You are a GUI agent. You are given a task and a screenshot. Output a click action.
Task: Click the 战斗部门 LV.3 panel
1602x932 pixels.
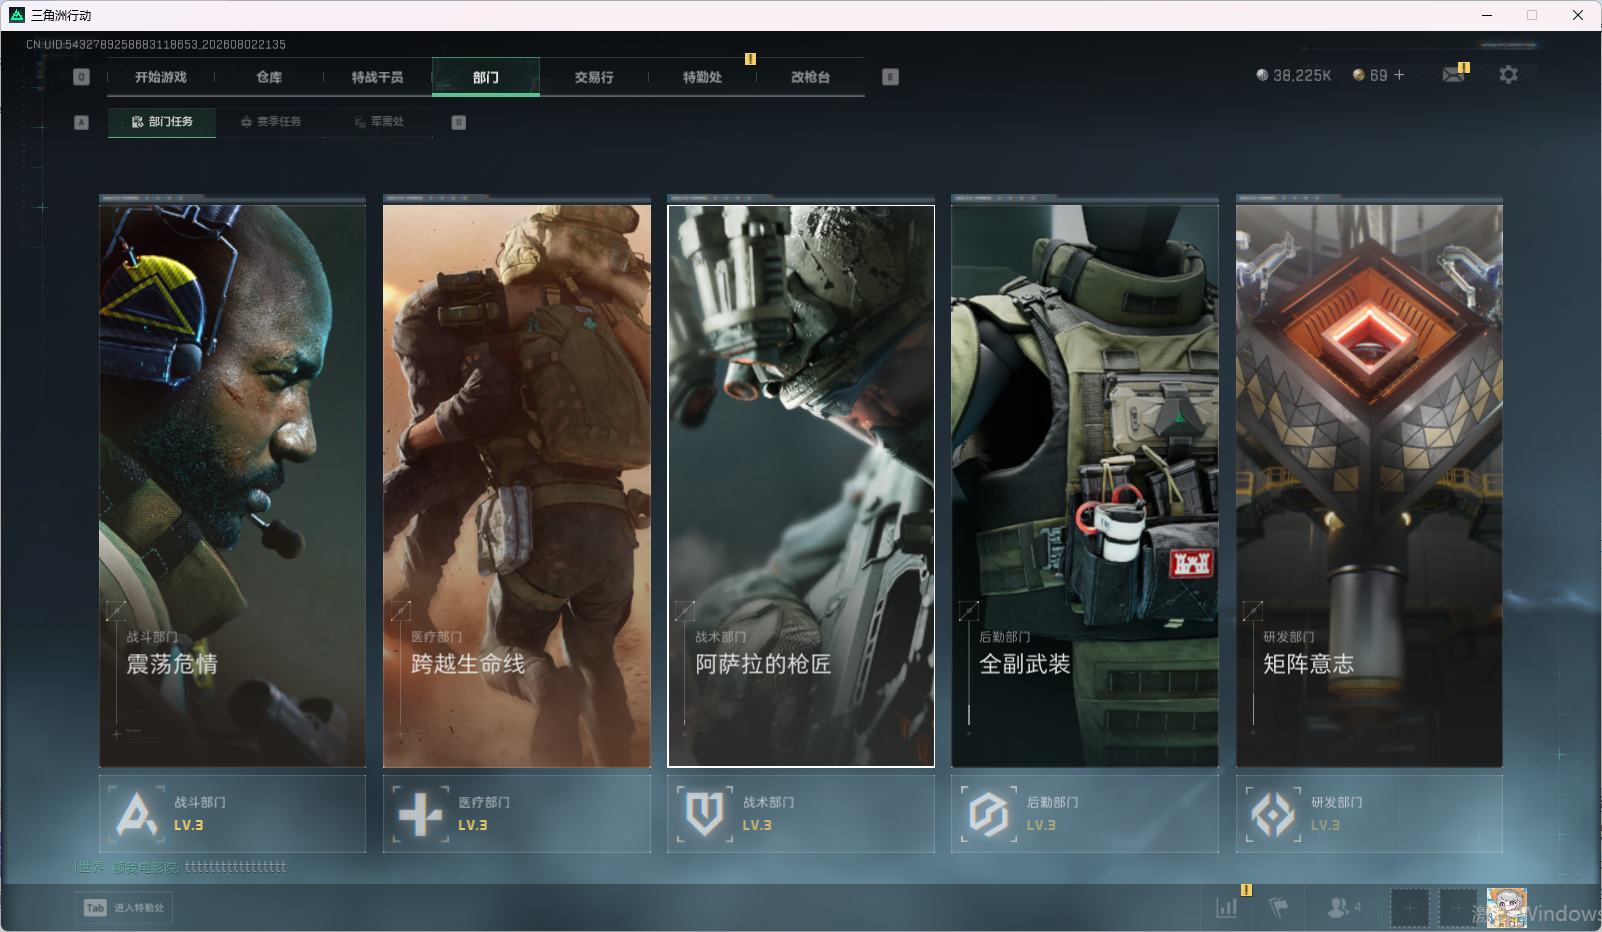click(x=233, y=814)
